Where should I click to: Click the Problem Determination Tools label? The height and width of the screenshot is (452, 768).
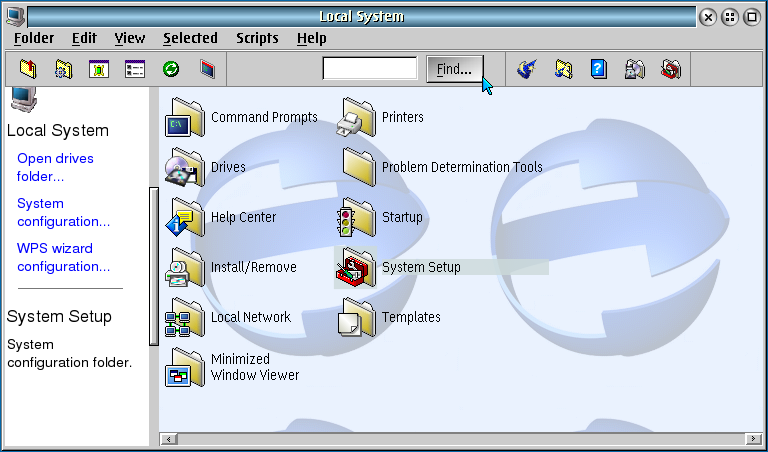click(x=462, y=167)
